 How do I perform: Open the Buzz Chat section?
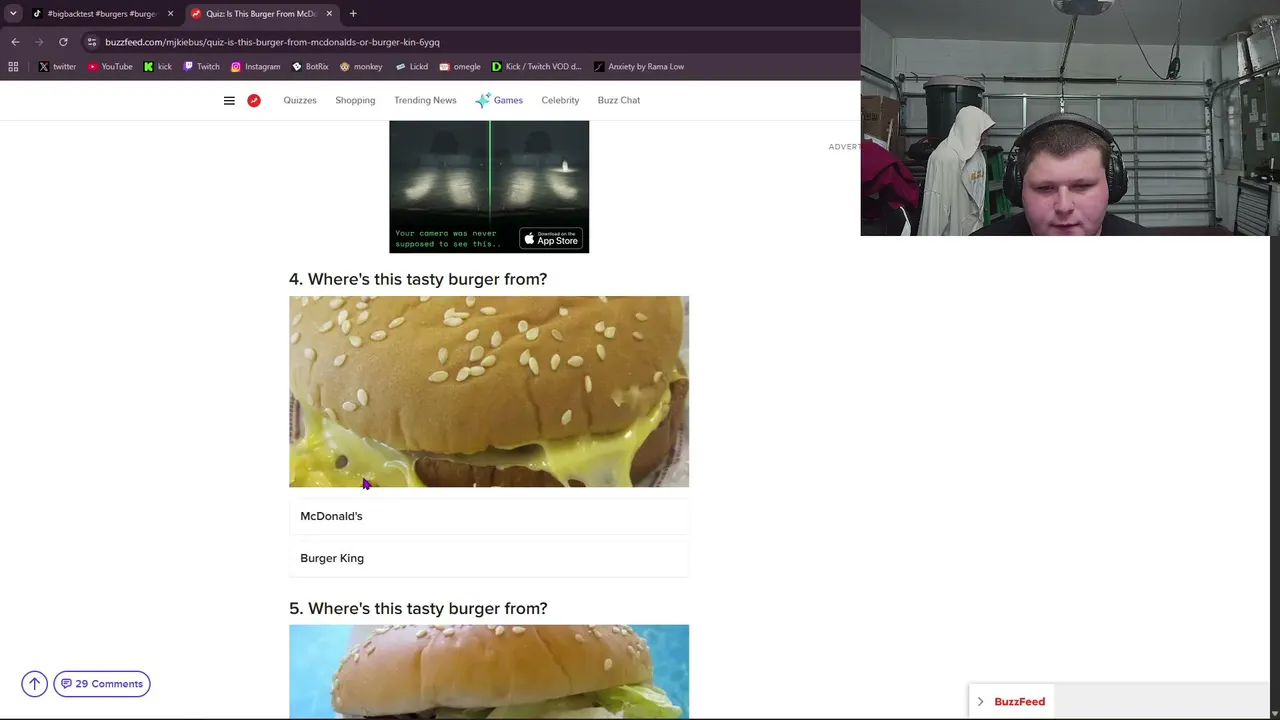(619, 100)
